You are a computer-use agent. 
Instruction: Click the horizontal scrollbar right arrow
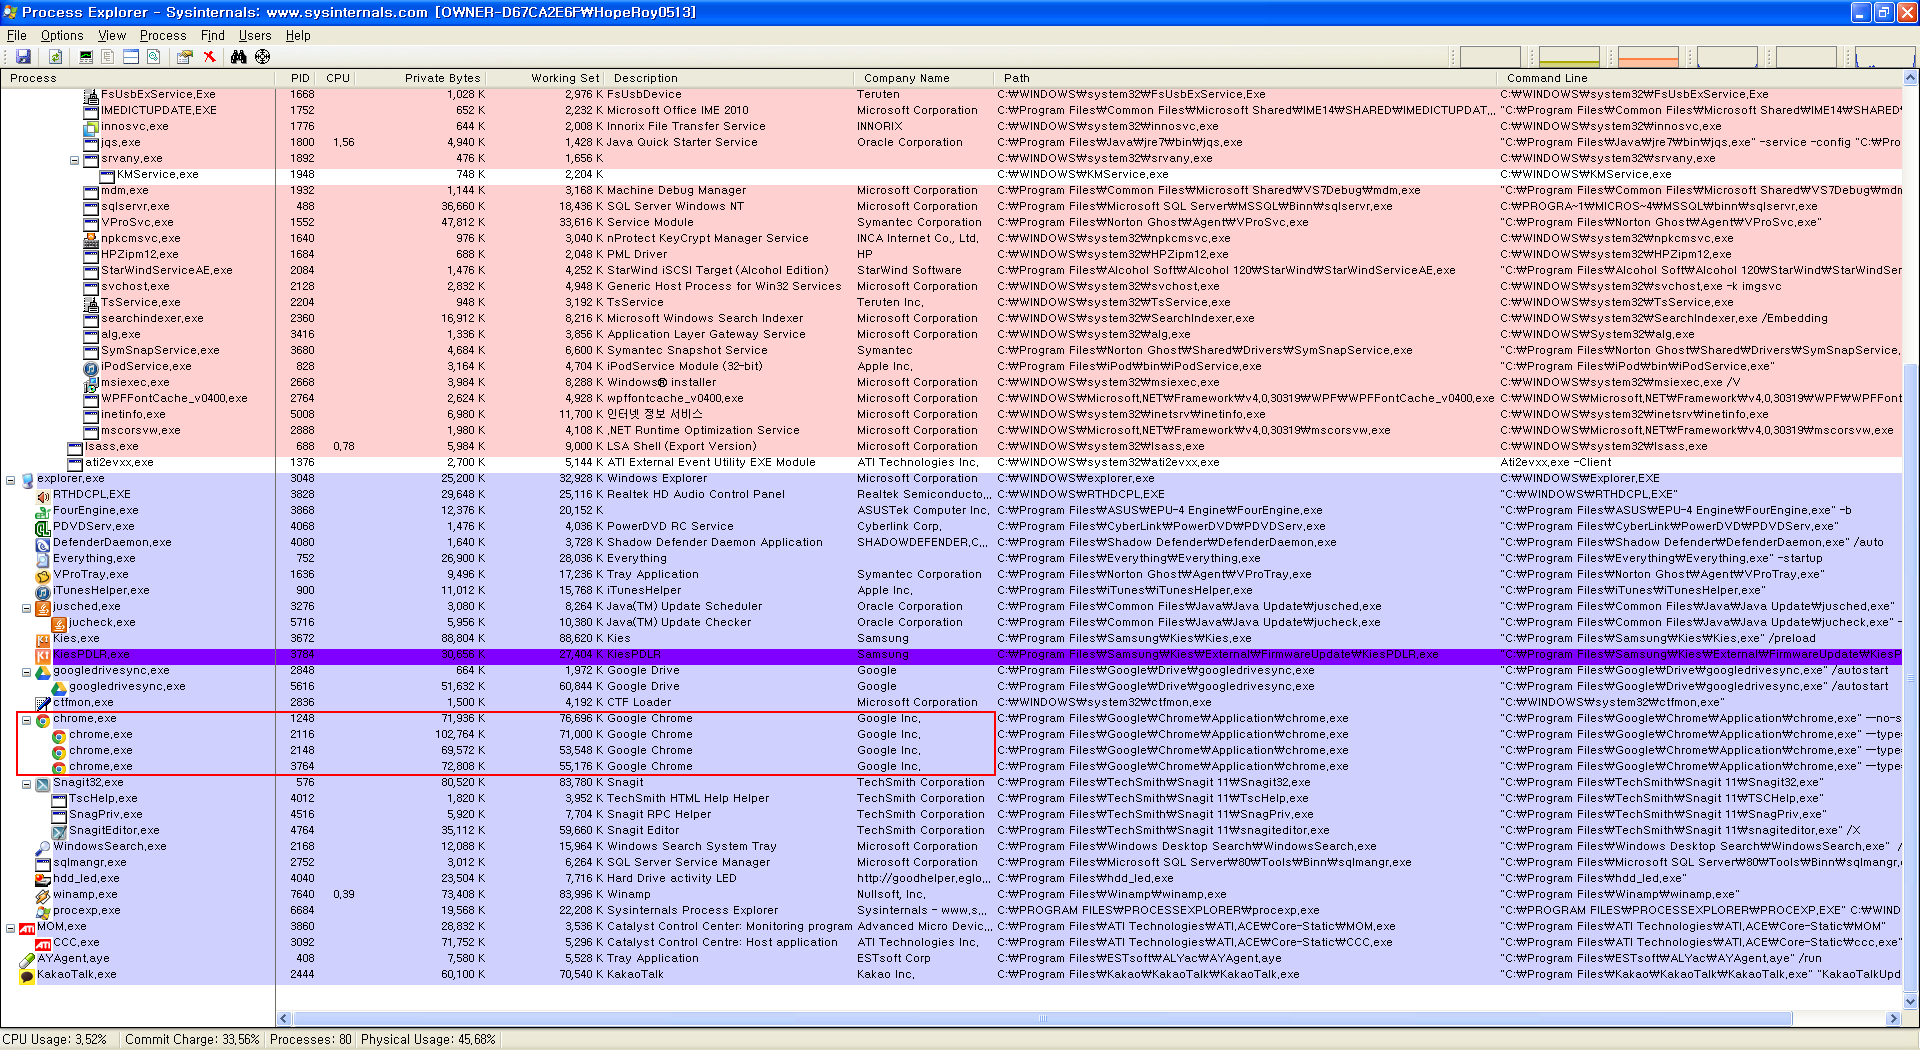1893,1019
